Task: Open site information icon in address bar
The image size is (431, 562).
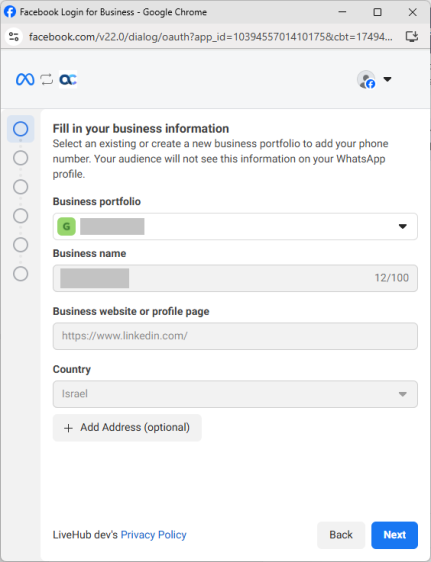Action: [x=14, y=37]
